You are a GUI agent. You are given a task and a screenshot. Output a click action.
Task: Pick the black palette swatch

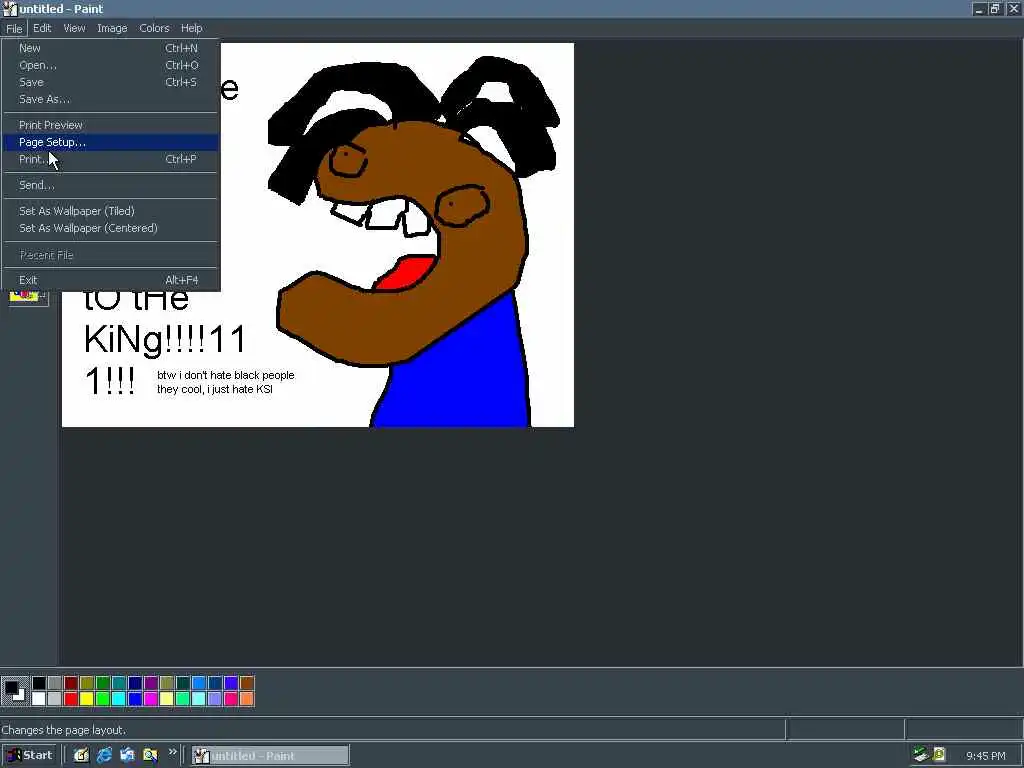pyautogui.click(x=39, y=683)
